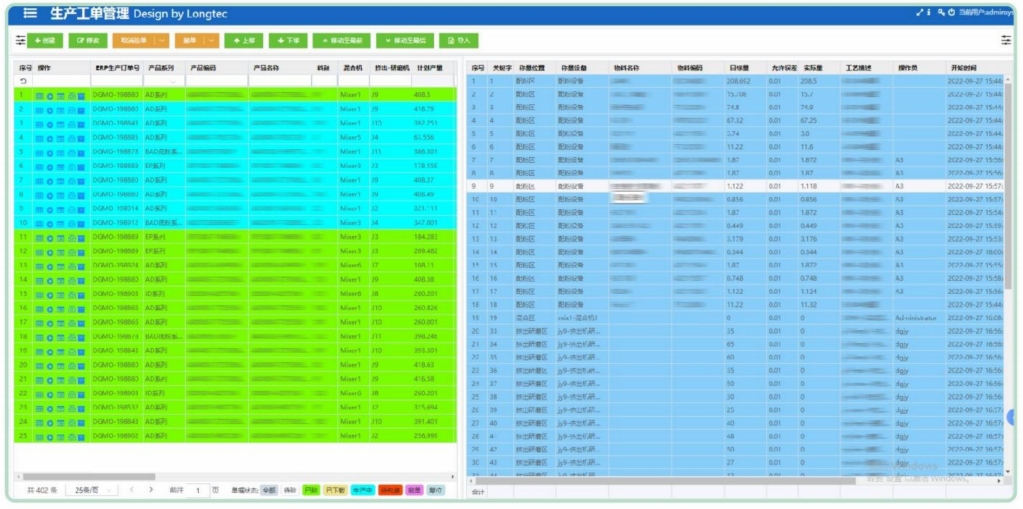Screen dimensions: 1023x509
Task: Go to next page with right arrow
Action: [151, 490]
